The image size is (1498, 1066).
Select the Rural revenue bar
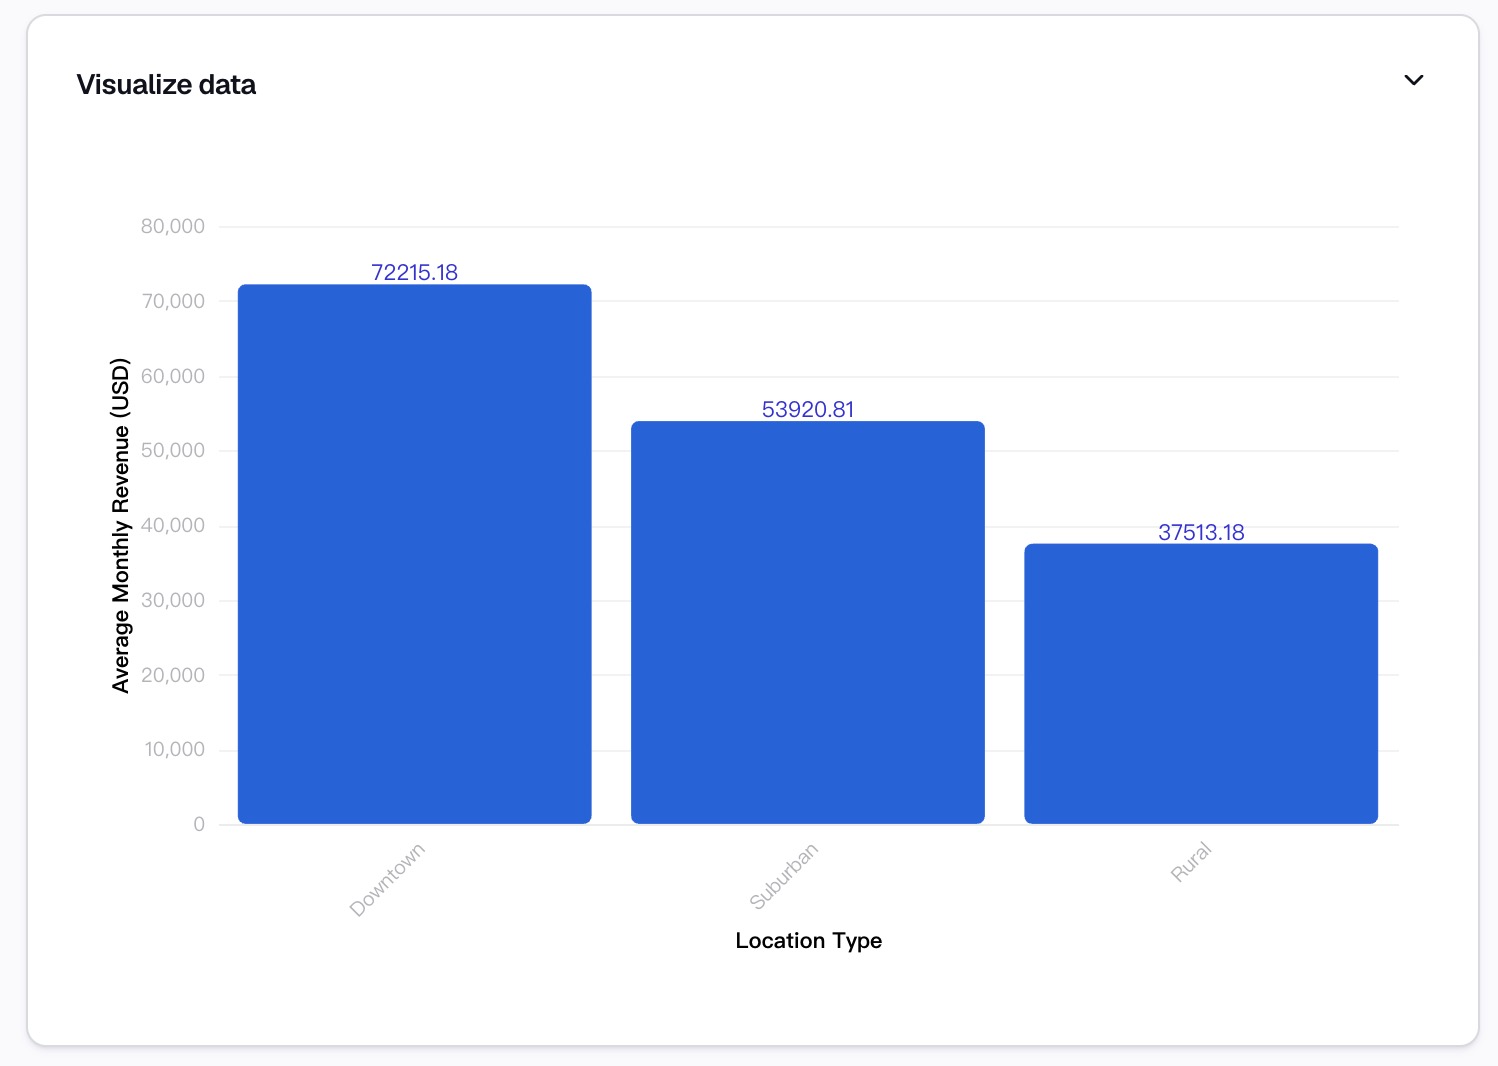1201,684
